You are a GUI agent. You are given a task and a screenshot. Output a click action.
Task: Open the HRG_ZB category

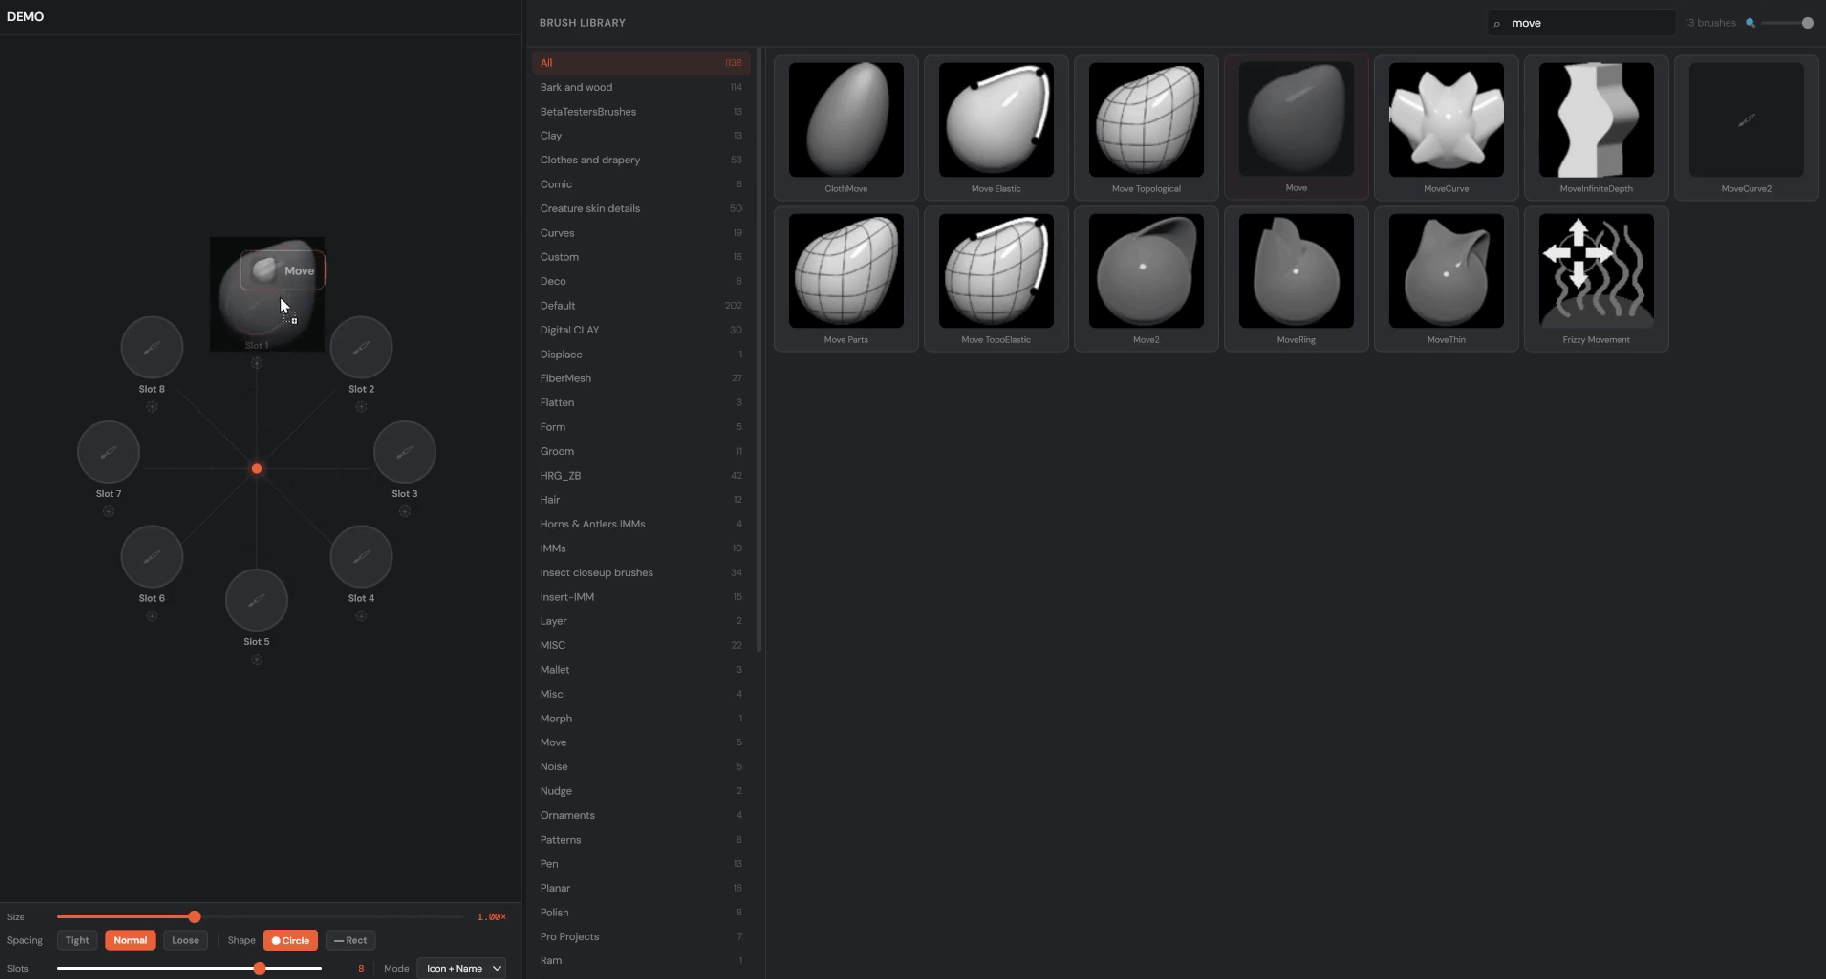tap(641, 476)
